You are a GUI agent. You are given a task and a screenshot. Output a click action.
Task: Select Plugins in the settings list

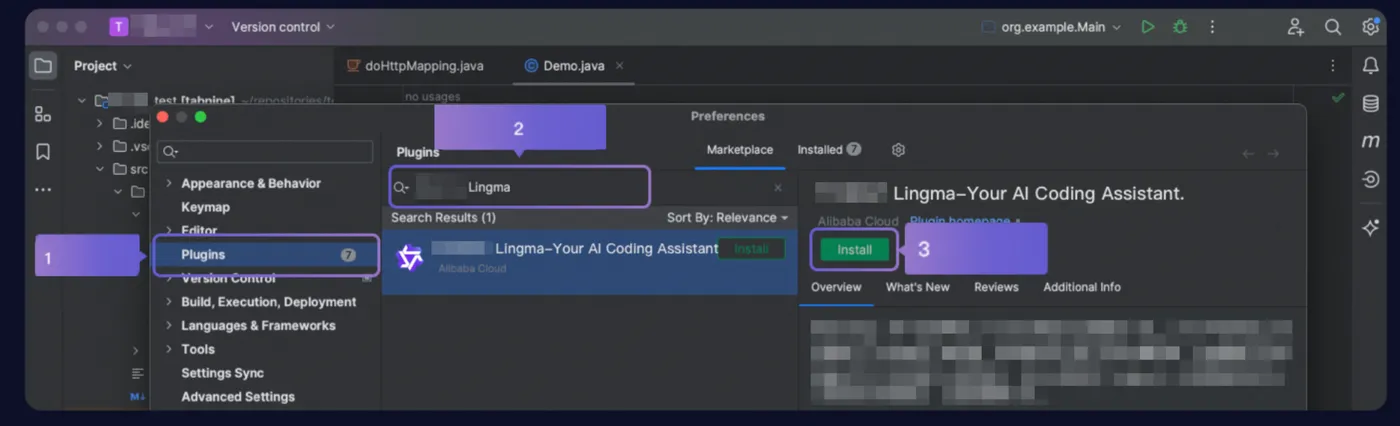pyautogui.click(x=267, y=255)
